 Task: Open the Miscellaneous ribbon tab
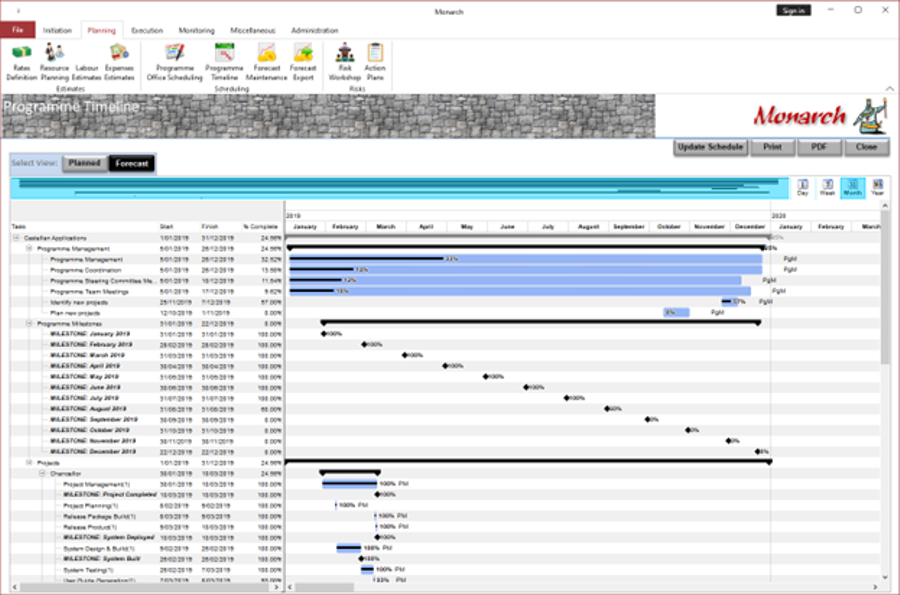click(253, 30)
